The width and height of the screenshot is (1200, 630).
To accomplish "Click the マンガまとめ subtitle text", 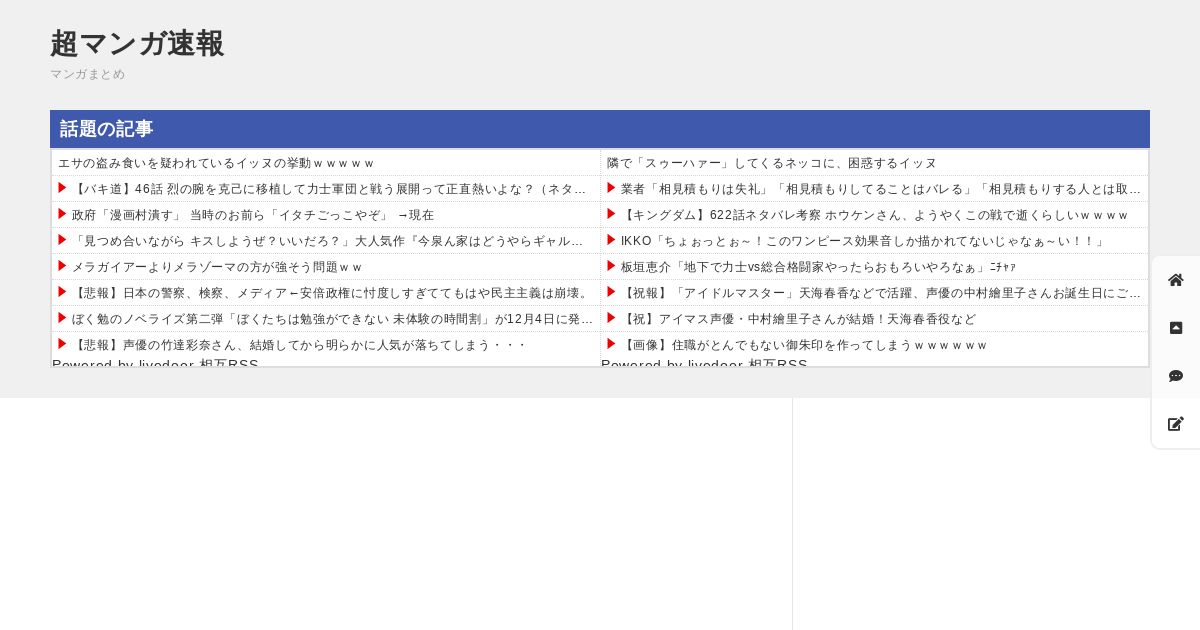I will click(88, 74).
